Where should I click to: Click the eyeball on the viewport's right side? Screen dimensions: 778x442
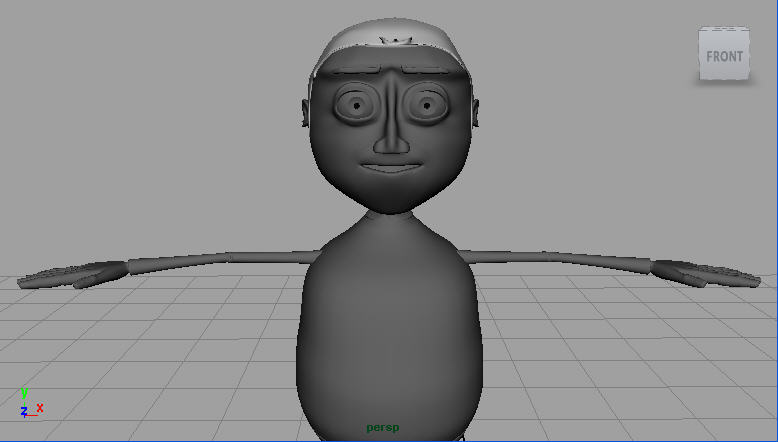(426, 105)
